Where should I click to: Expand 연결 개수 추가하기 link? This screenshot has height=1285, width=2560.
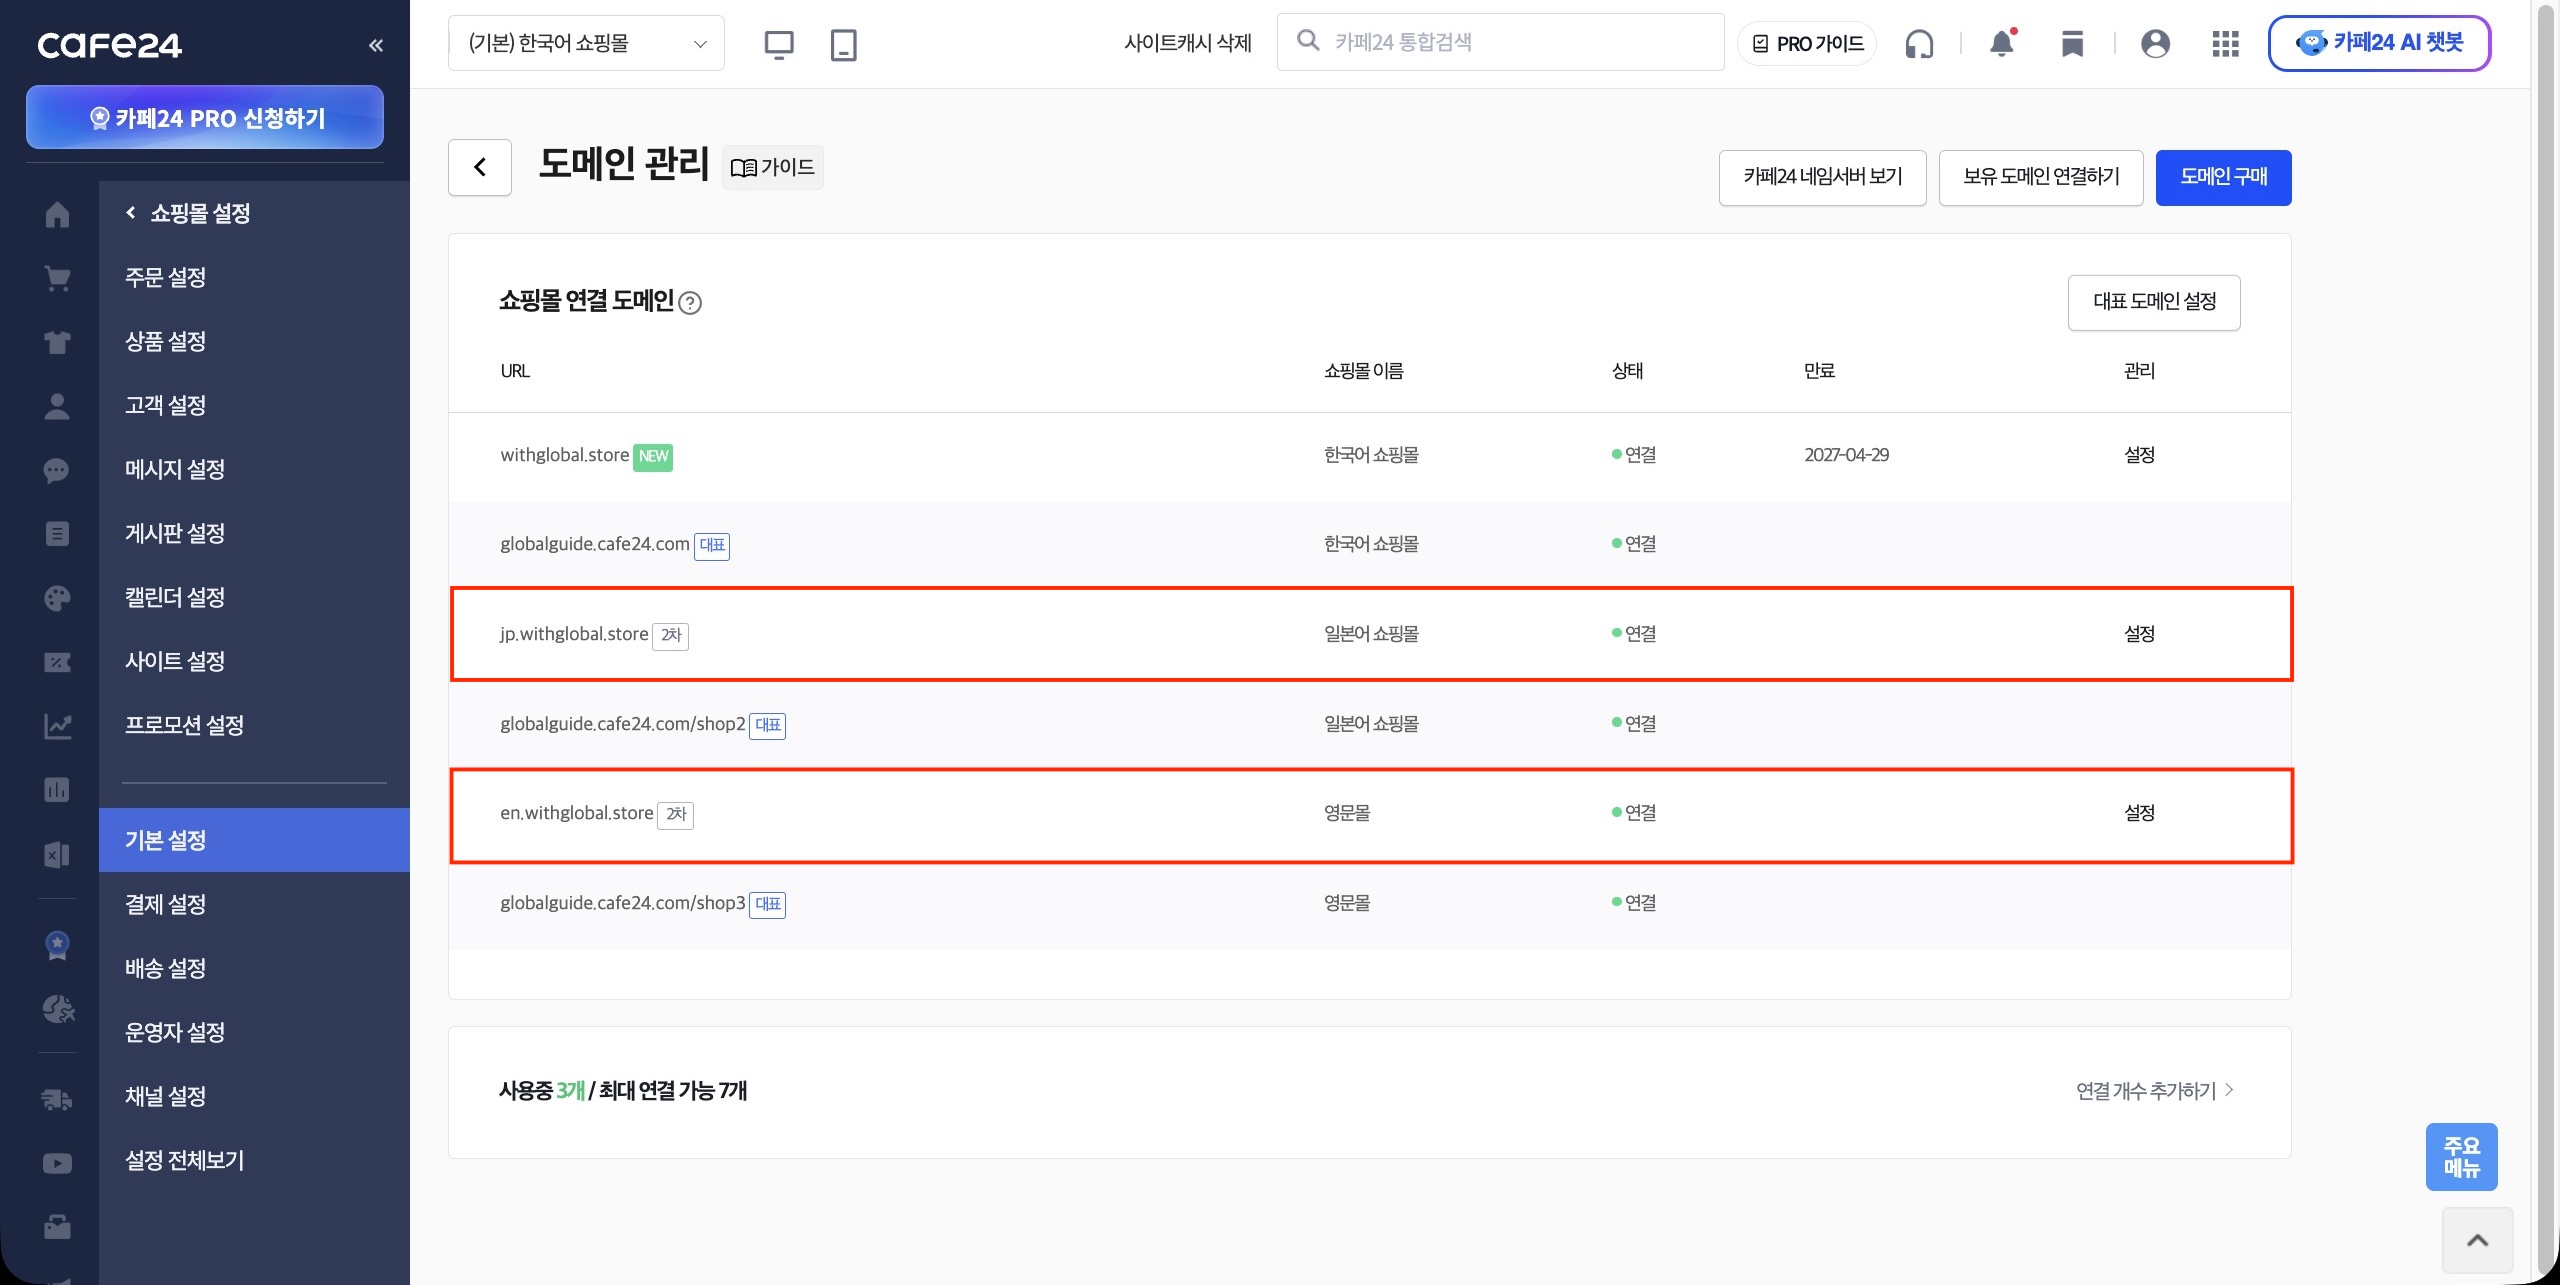pyautogui.click(x=2155, y=1091)
